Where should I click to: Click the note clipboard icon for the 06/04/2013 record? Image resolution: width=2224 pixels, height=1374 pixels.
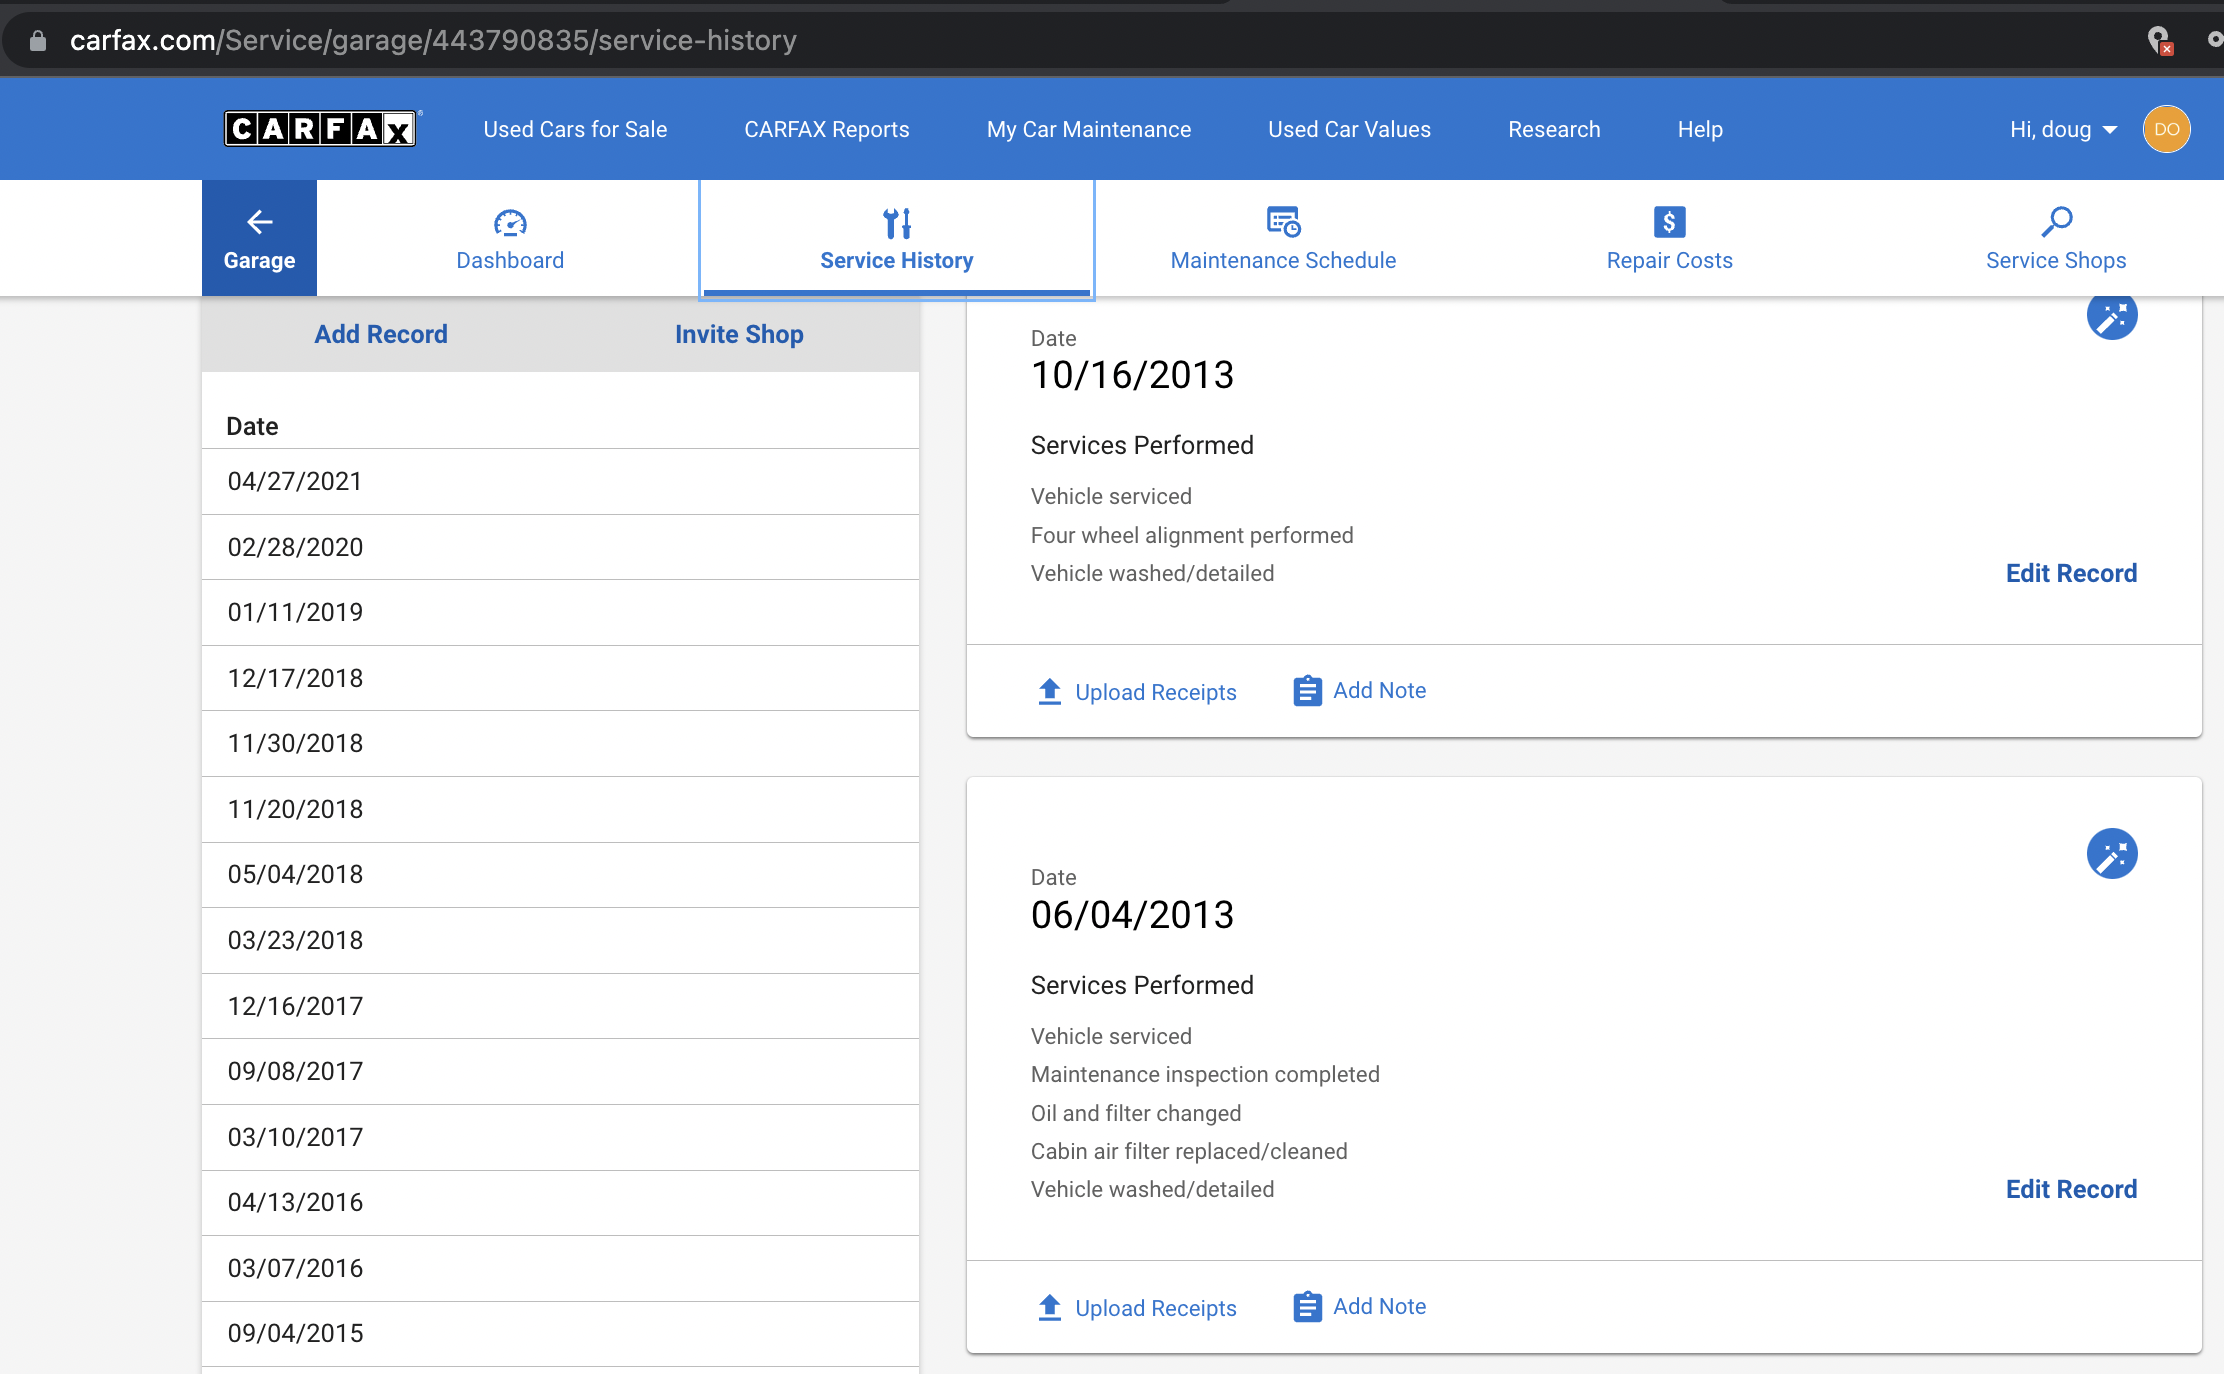pos(1307,1307)
